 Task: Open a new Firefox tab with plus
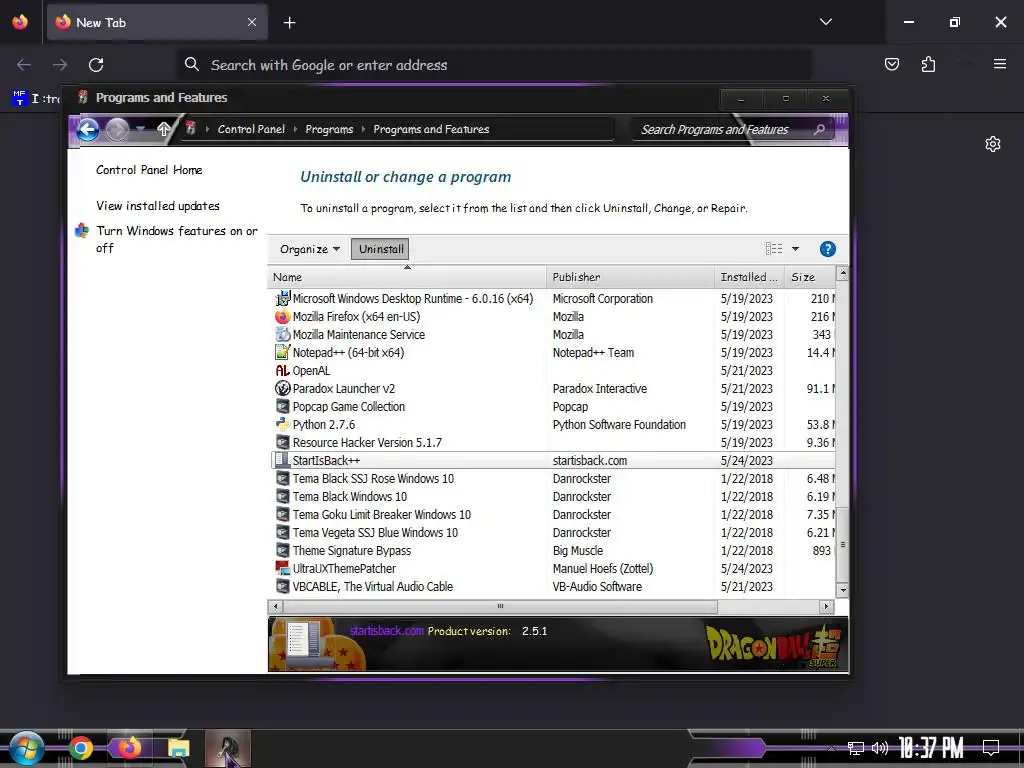289,23
